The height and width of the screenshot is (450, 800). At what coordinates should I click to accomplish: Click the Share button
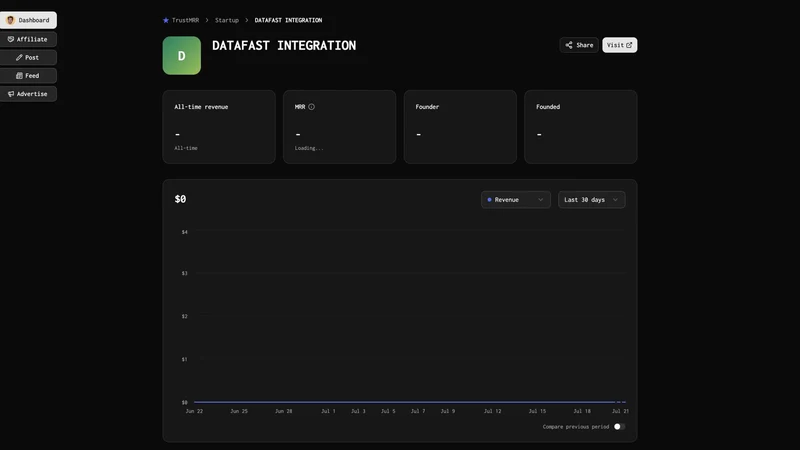[x=579, y=45]
